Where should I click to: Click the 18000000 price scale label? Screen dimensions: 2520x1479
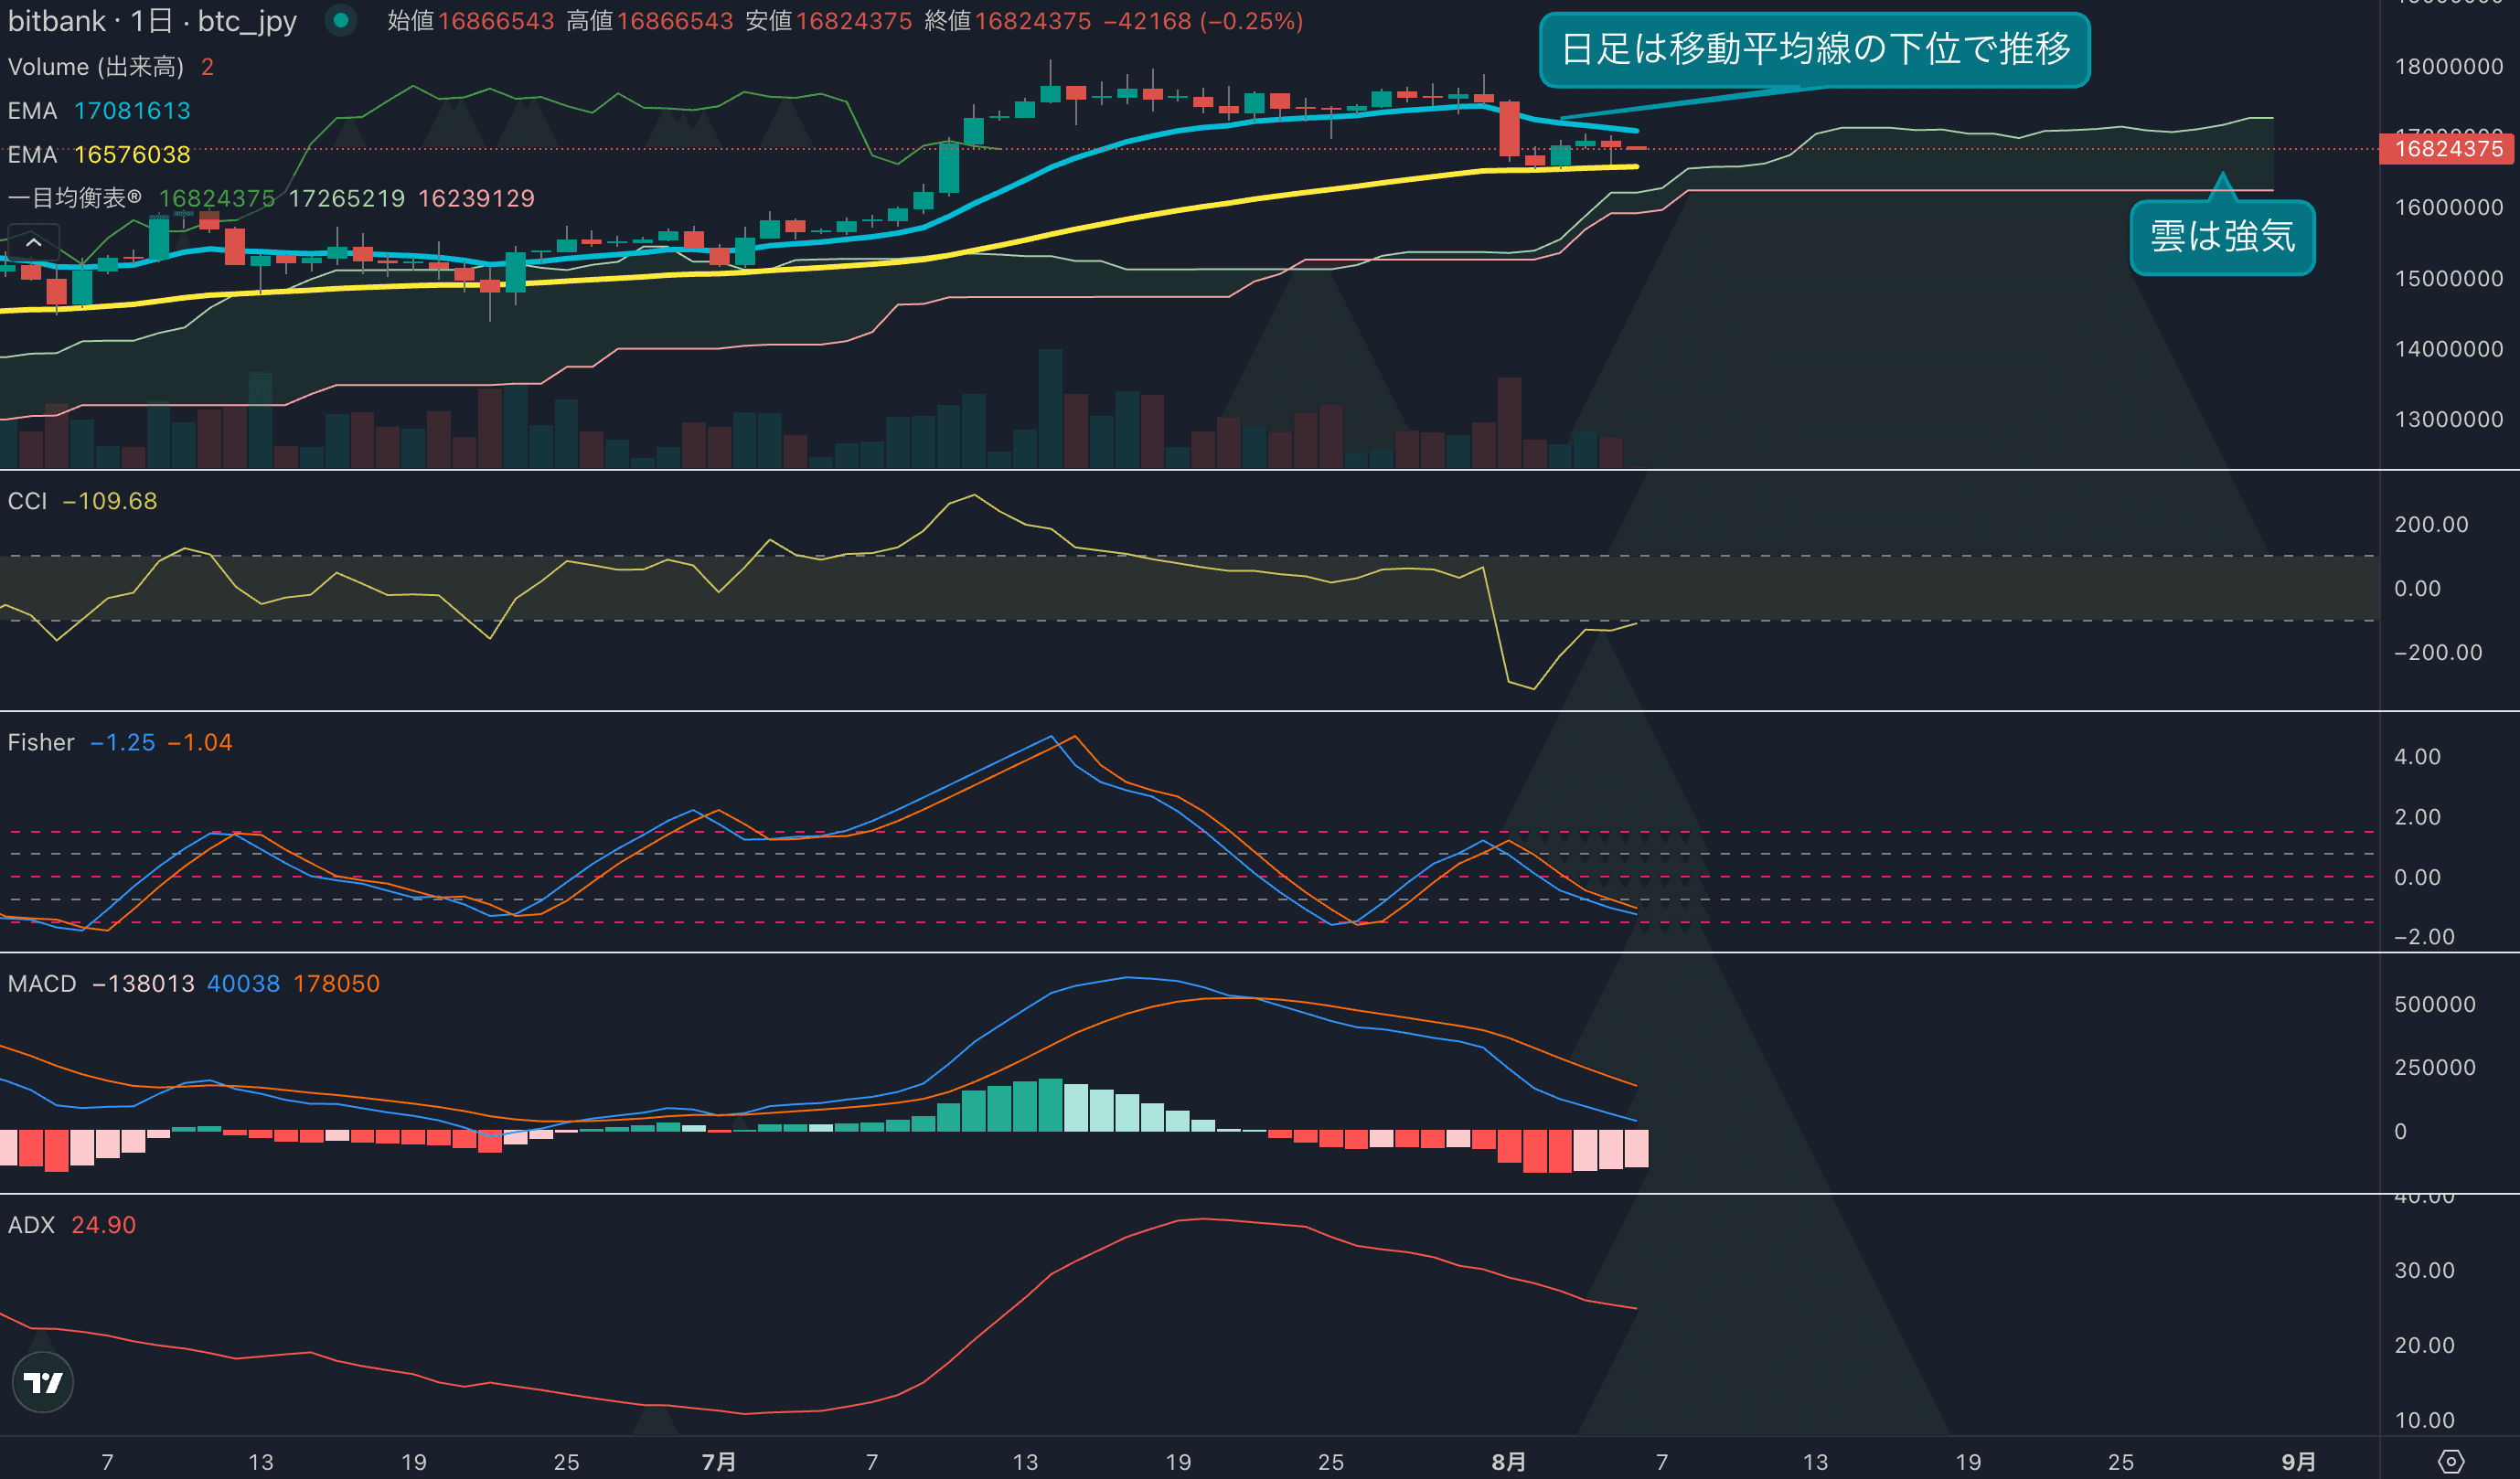(x=2448, y=67)
